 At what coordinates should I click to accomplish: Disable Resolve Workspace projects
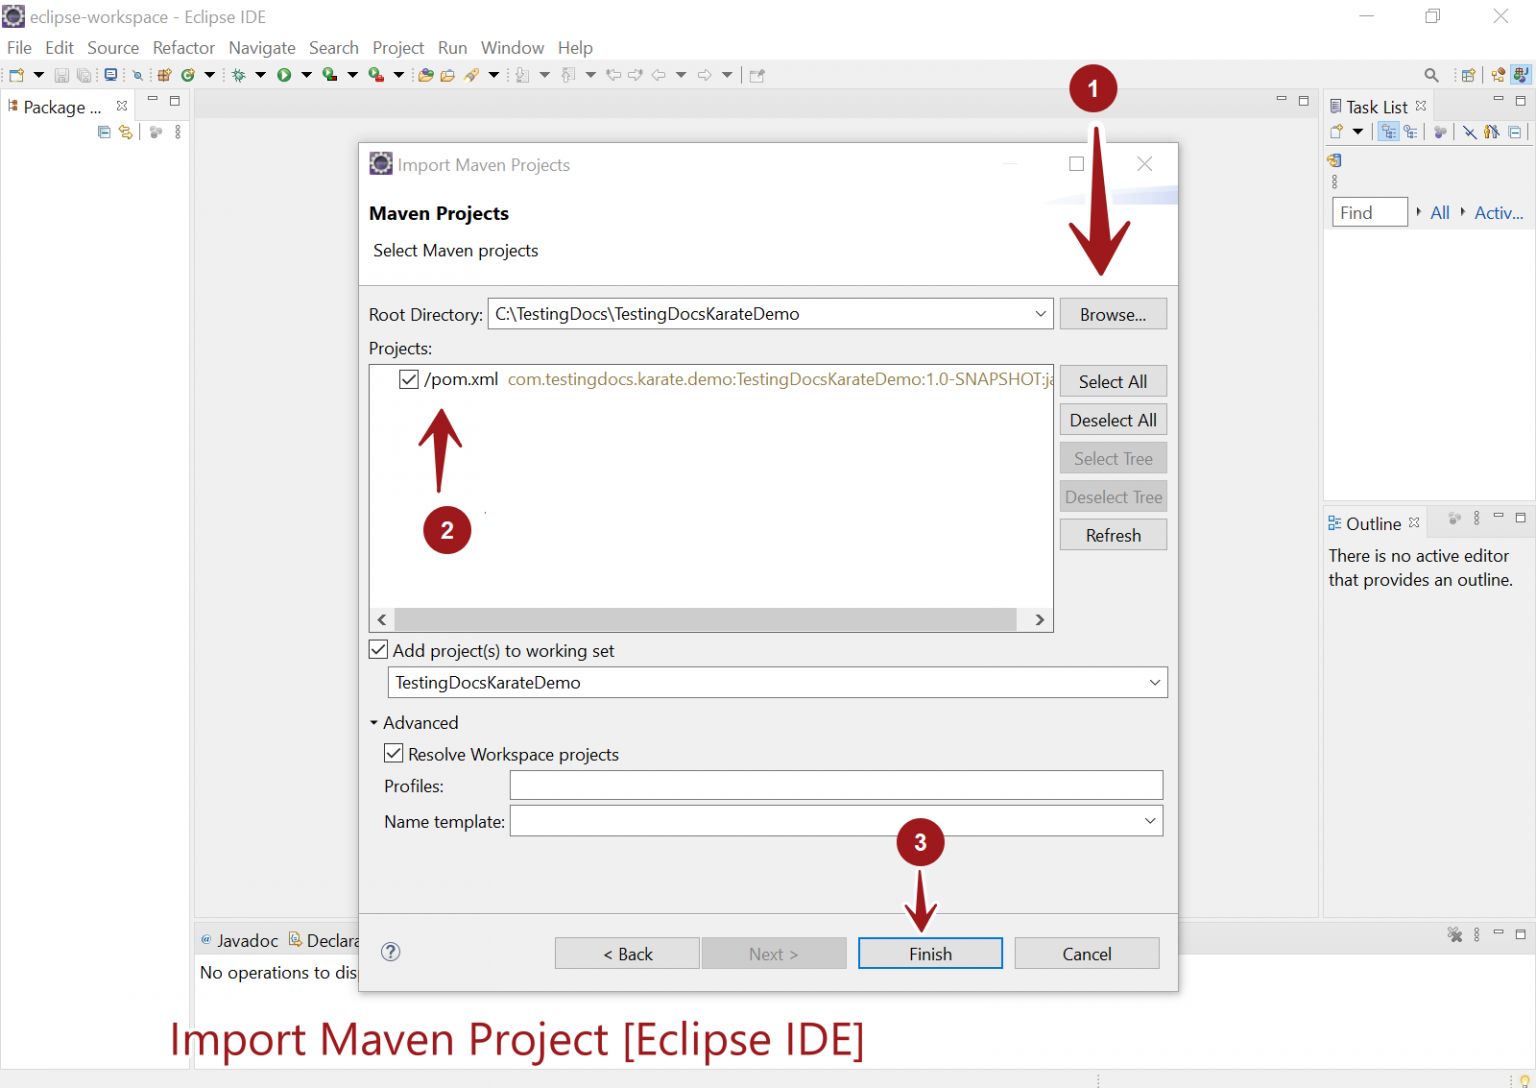(x=393, y=753)
